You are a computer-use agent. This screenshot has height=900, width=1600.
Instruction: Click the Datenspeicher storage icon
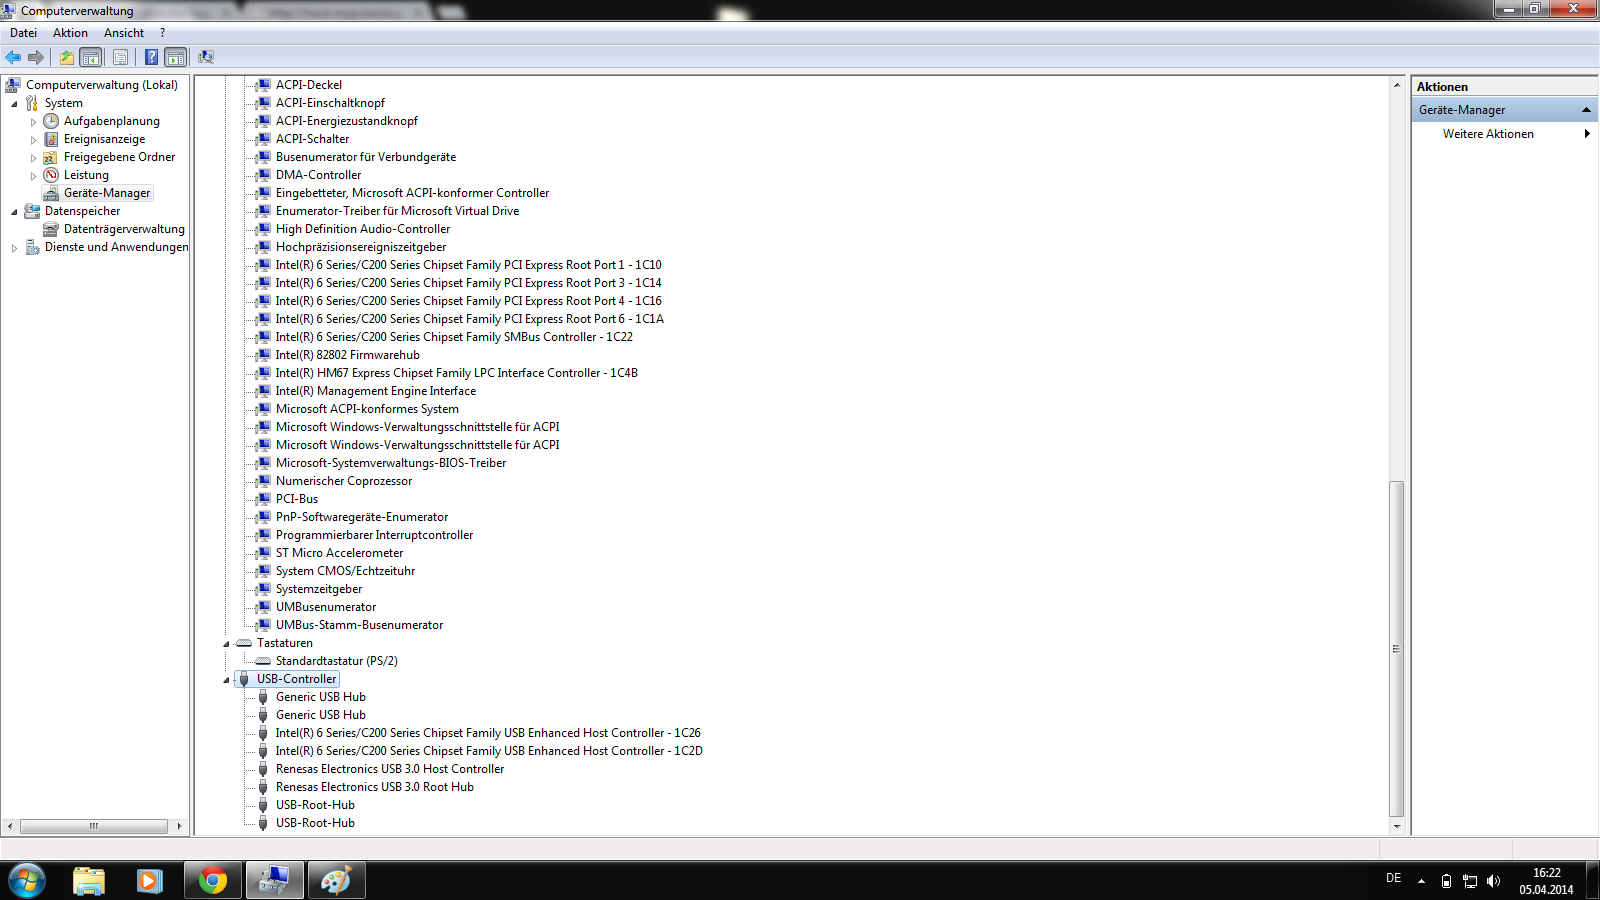[32, 211]
